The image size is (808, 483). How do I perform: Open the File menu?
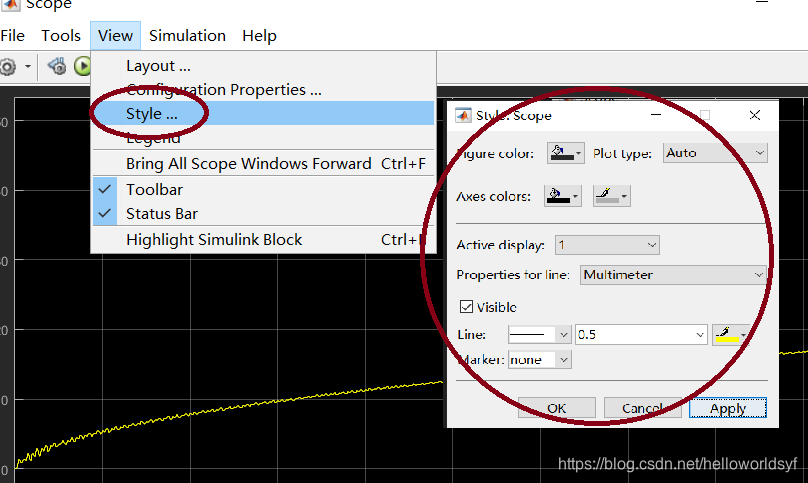pyautogui.click(x=12, y=36)
